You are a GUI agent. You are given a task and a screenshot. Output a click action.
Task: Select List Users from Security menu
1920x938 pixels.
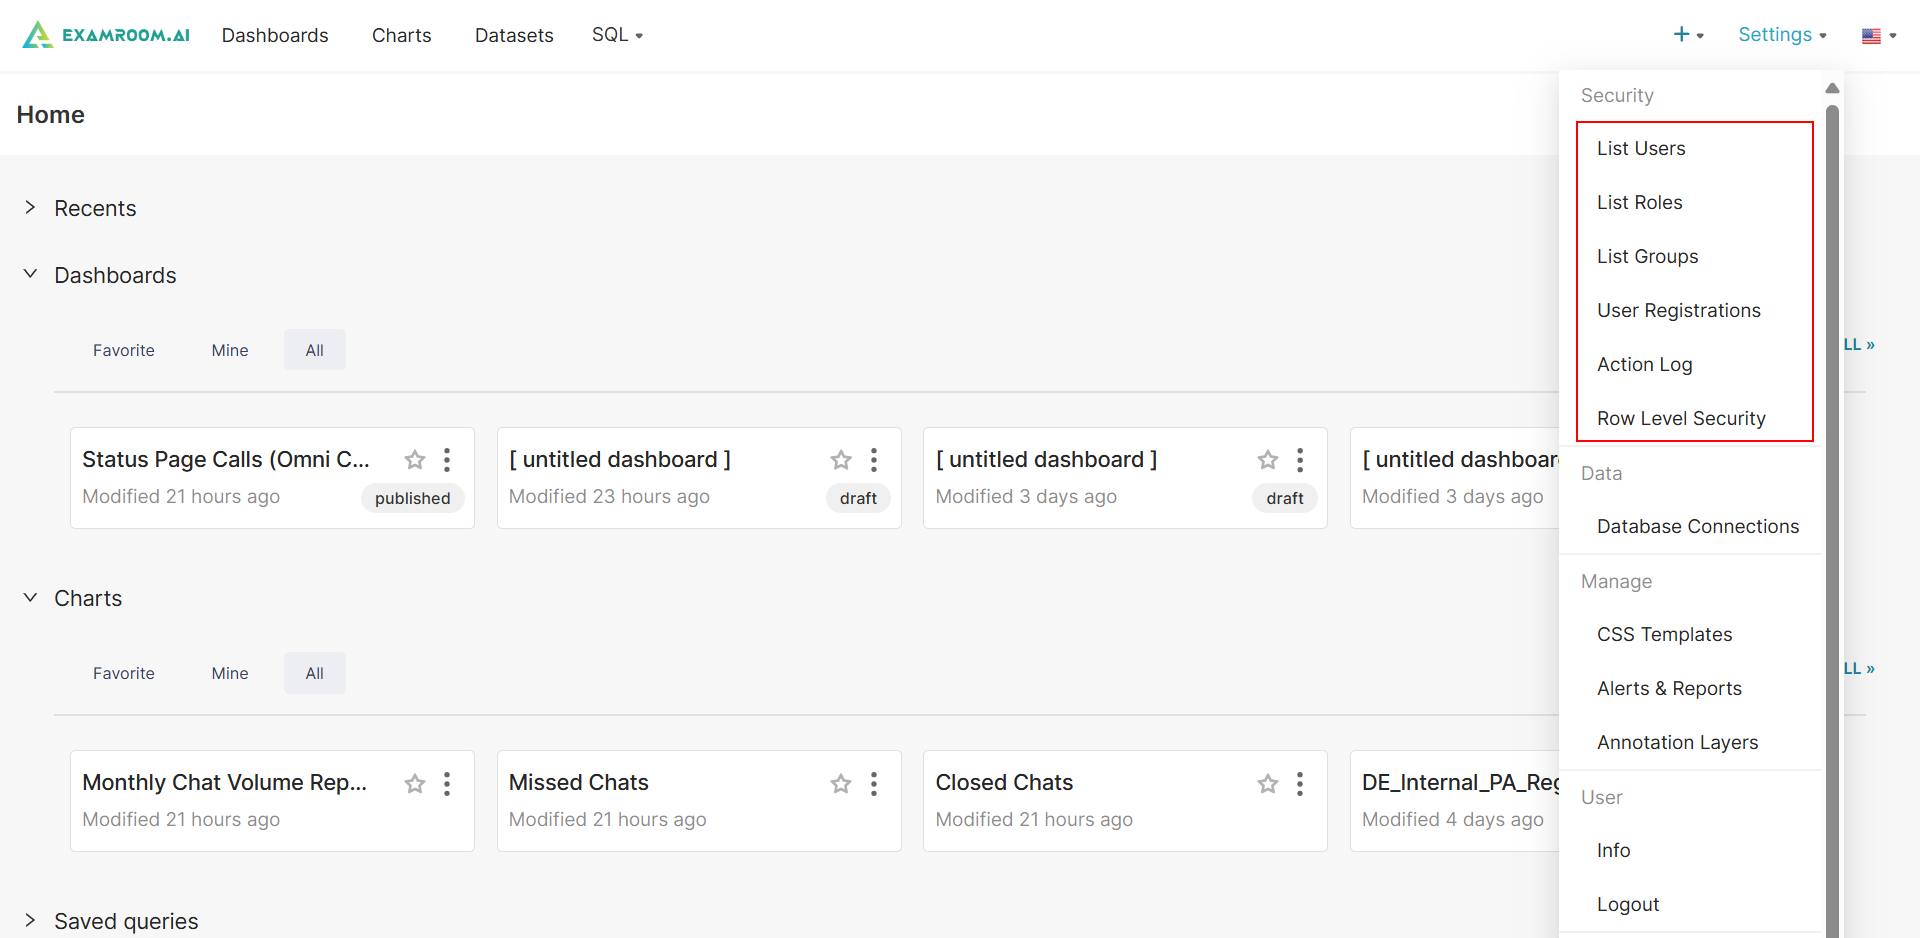[x=1641, y=149]
